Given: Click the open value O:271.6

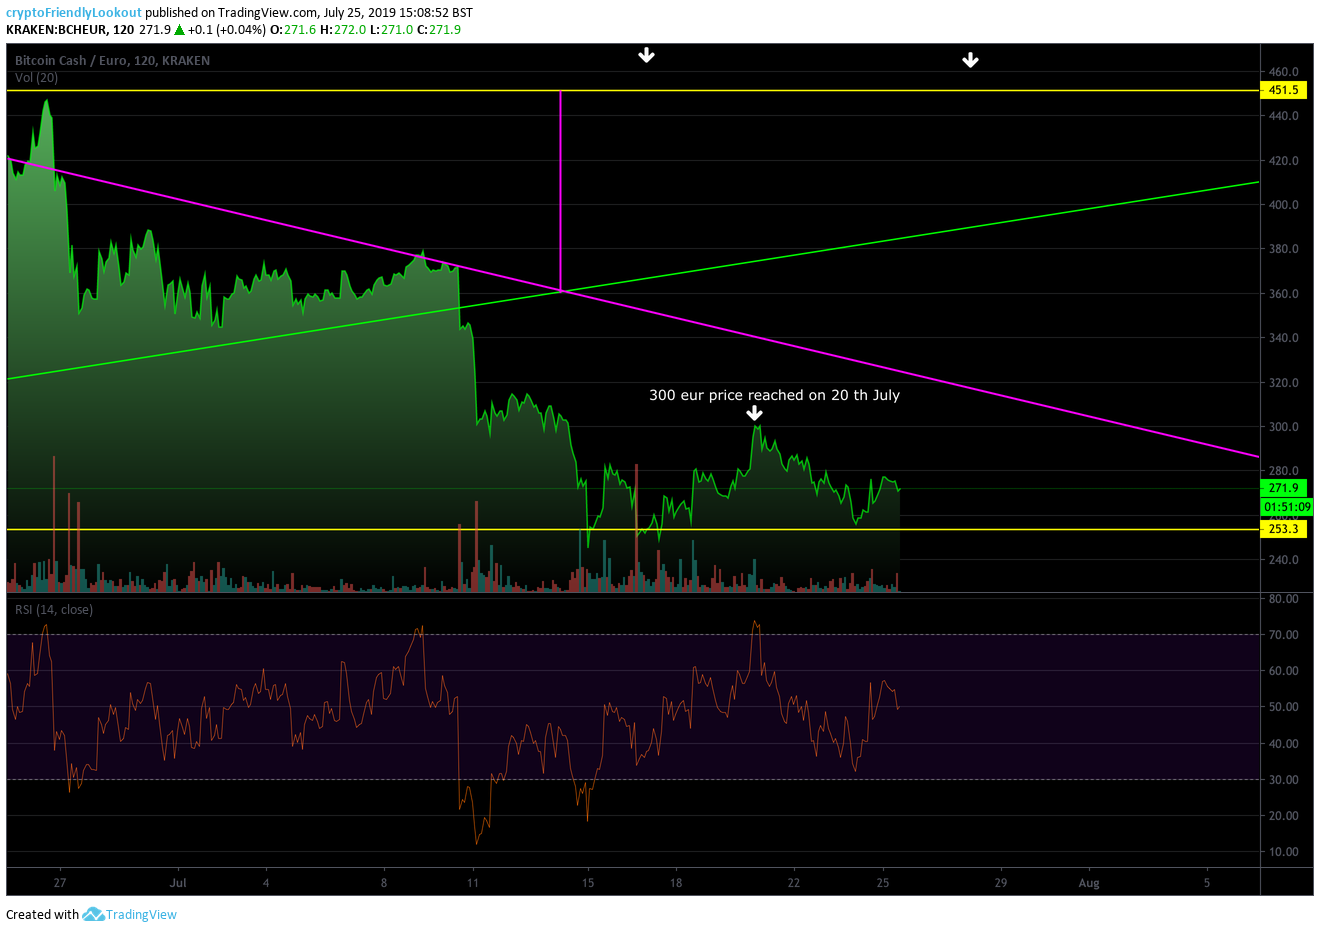Looking at the screenshot, I should point(293,30).
